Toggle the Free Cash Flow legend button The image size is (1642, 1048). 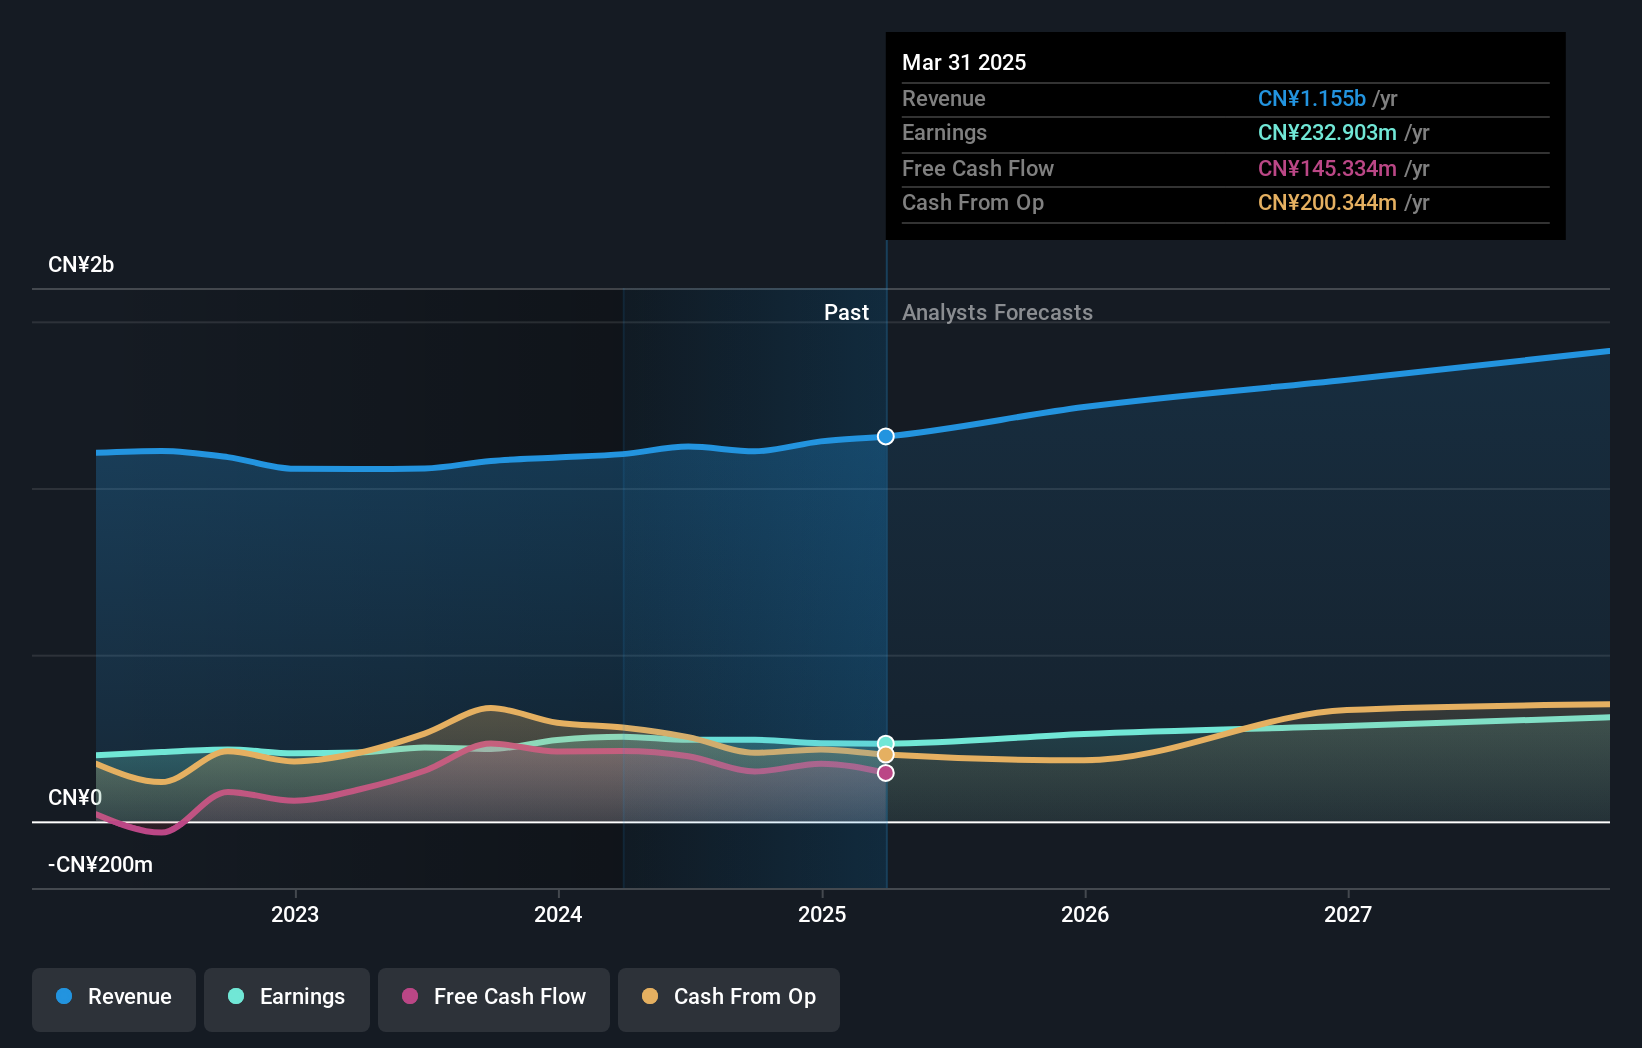tap(494, 999)
